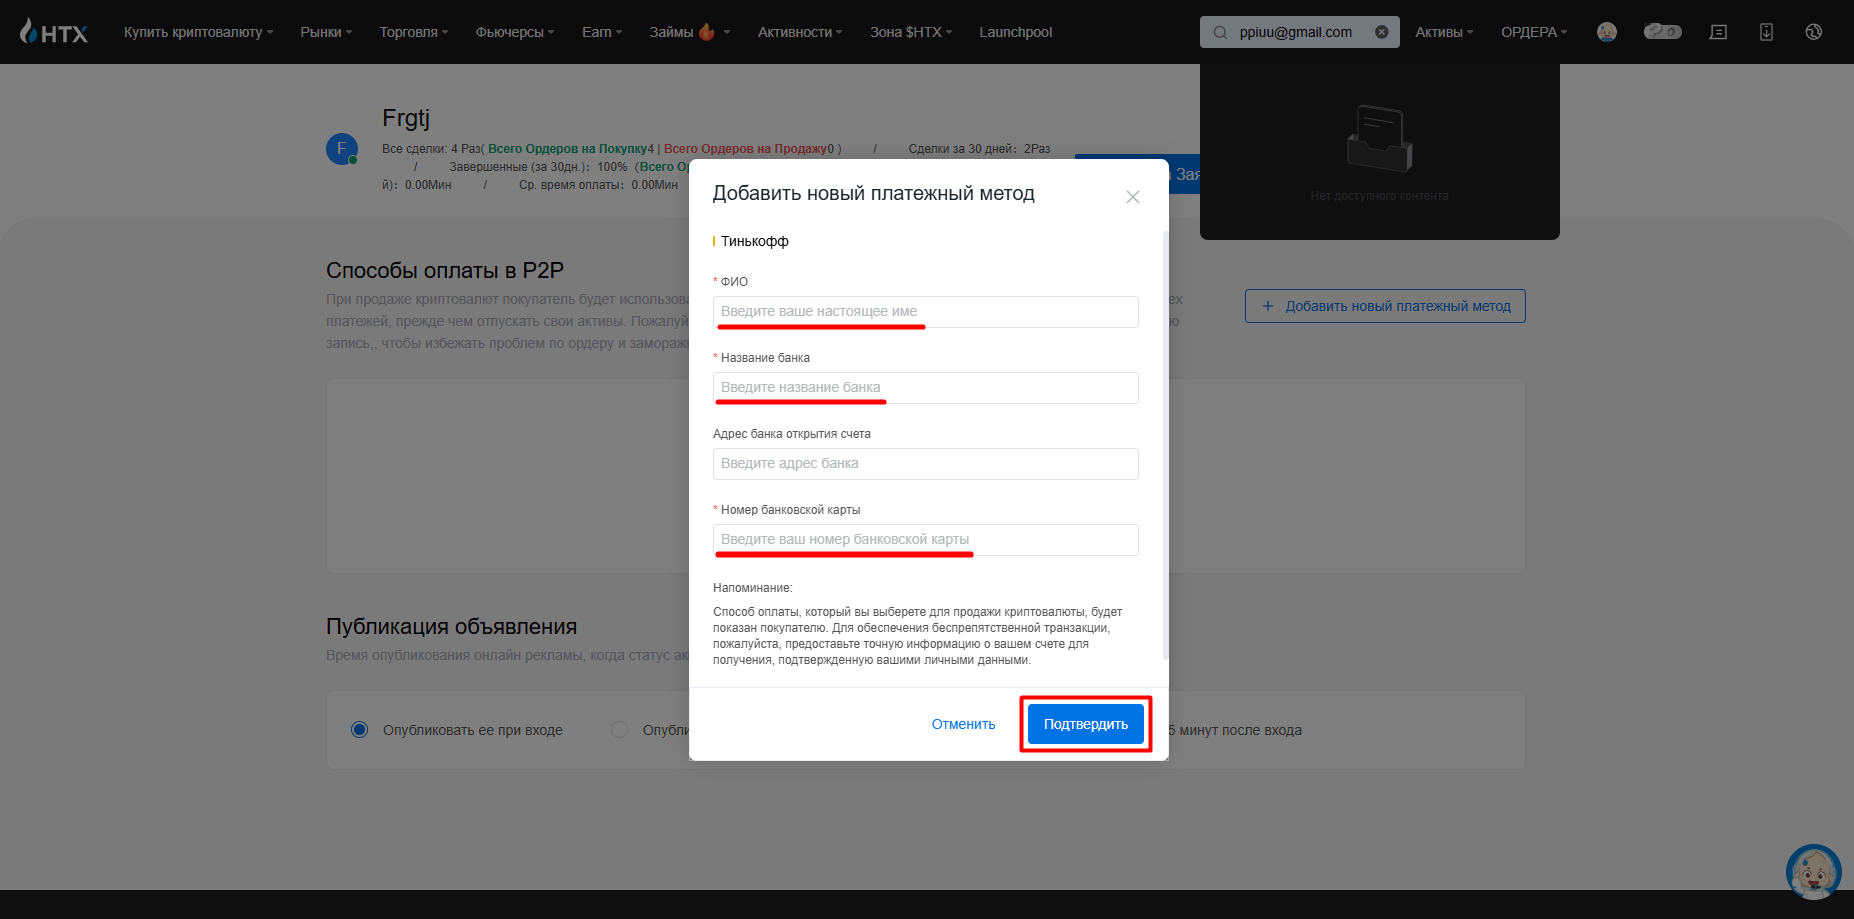This screenshot has width=1854, height=919.
Task: Click the blue F profile avatar
Action: pos(342,149)
